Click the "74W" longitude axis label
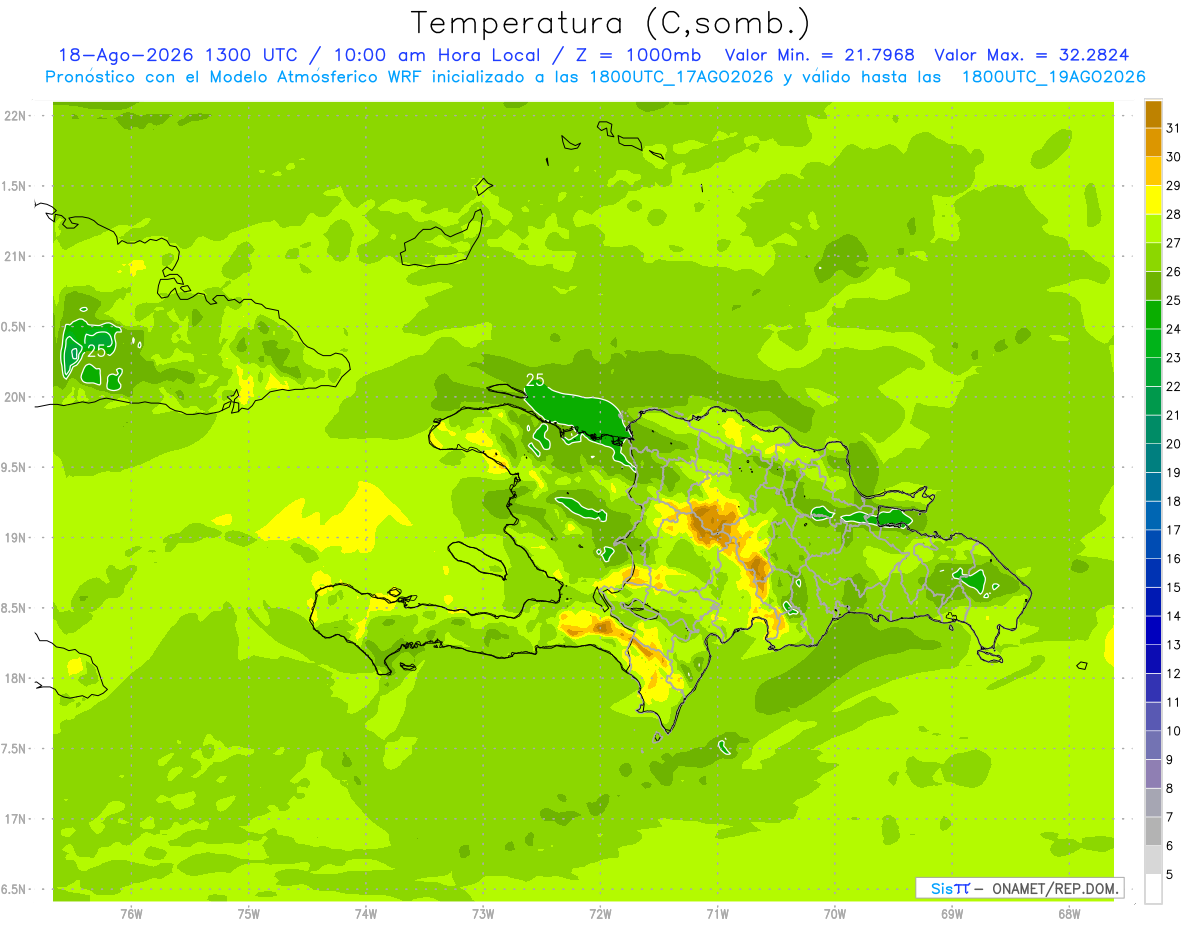This screenshot has width=1200, height=927. (366, 915)
